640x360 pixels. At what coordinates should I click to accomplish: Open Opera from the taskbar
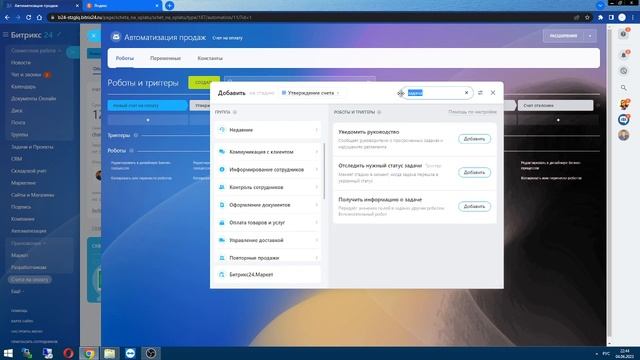[69, 353]
